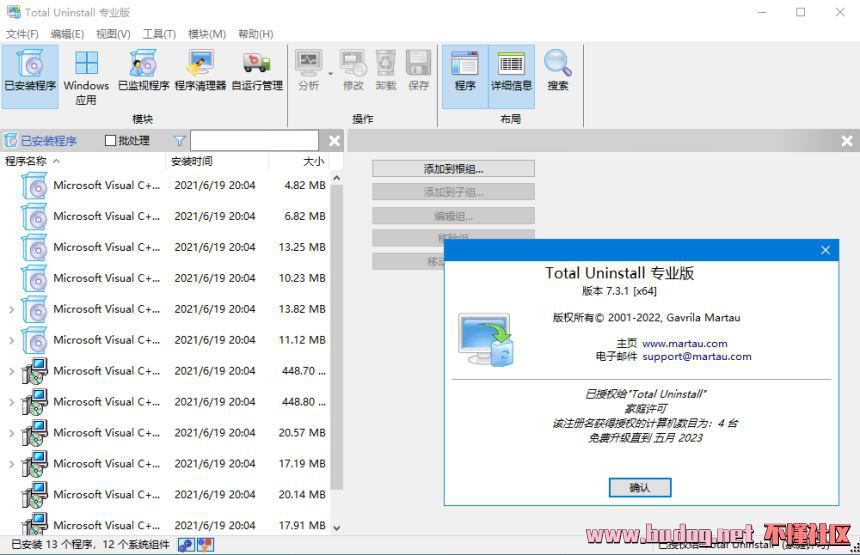Image resolution: width=860 pixels, height=555 pixels.
Task: Expand the 13.82 MB Visual C++ row
Action: coord(12,309)
